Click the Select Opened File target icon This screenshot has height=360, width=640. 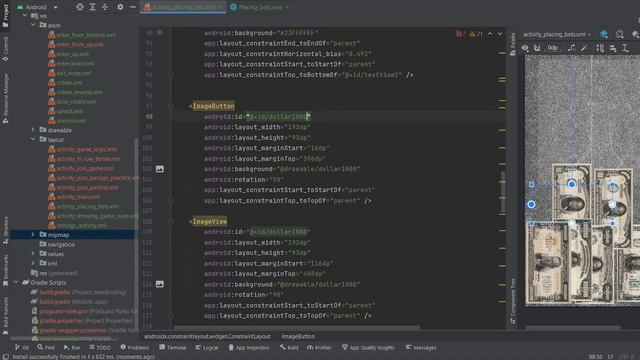click(x=80, y=7)
